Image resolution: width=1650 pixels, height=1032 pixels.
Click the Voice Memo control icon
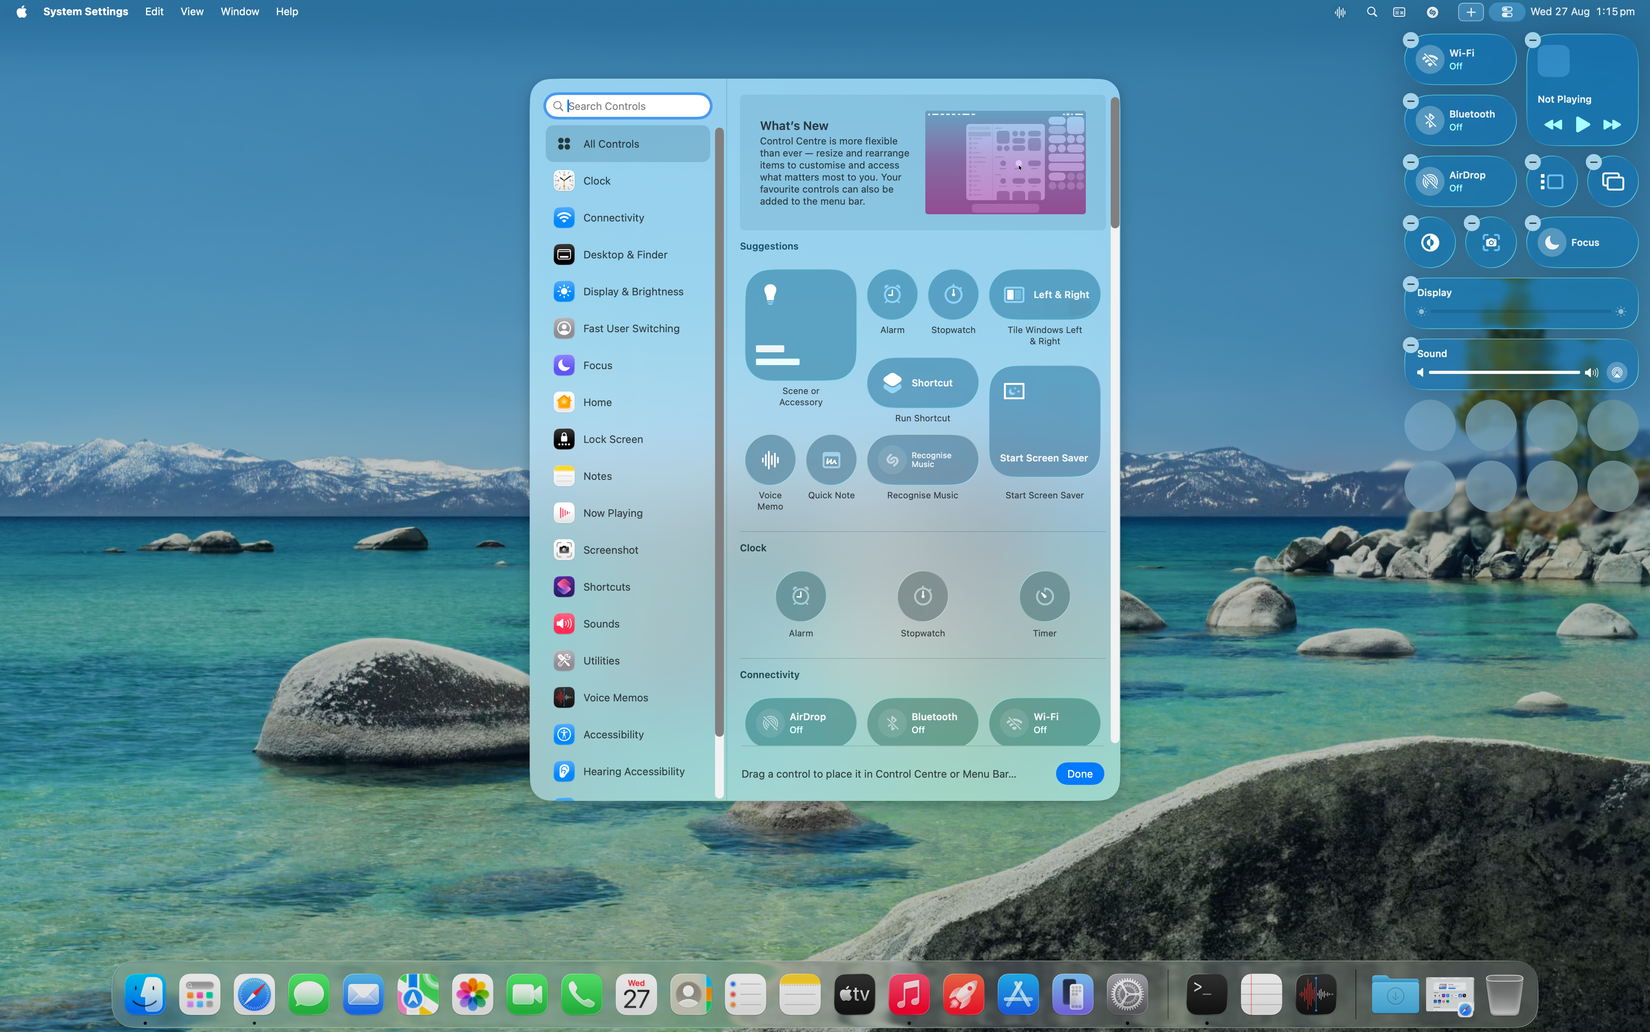click(x=770, y=460)
